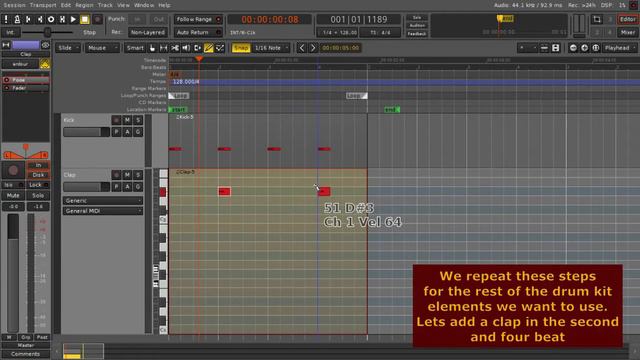
Task: Toggle loop playback icon
Action: (51, 19)
